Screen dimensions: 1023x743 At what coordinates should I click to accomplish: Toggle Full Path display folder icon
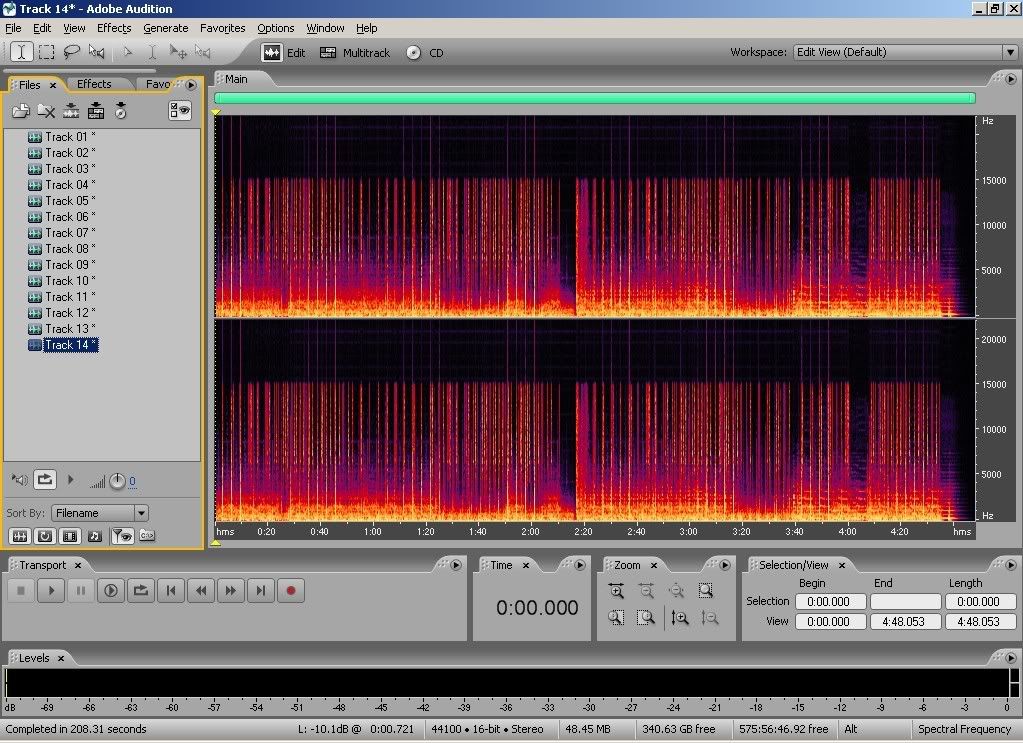tap(147, 536)
